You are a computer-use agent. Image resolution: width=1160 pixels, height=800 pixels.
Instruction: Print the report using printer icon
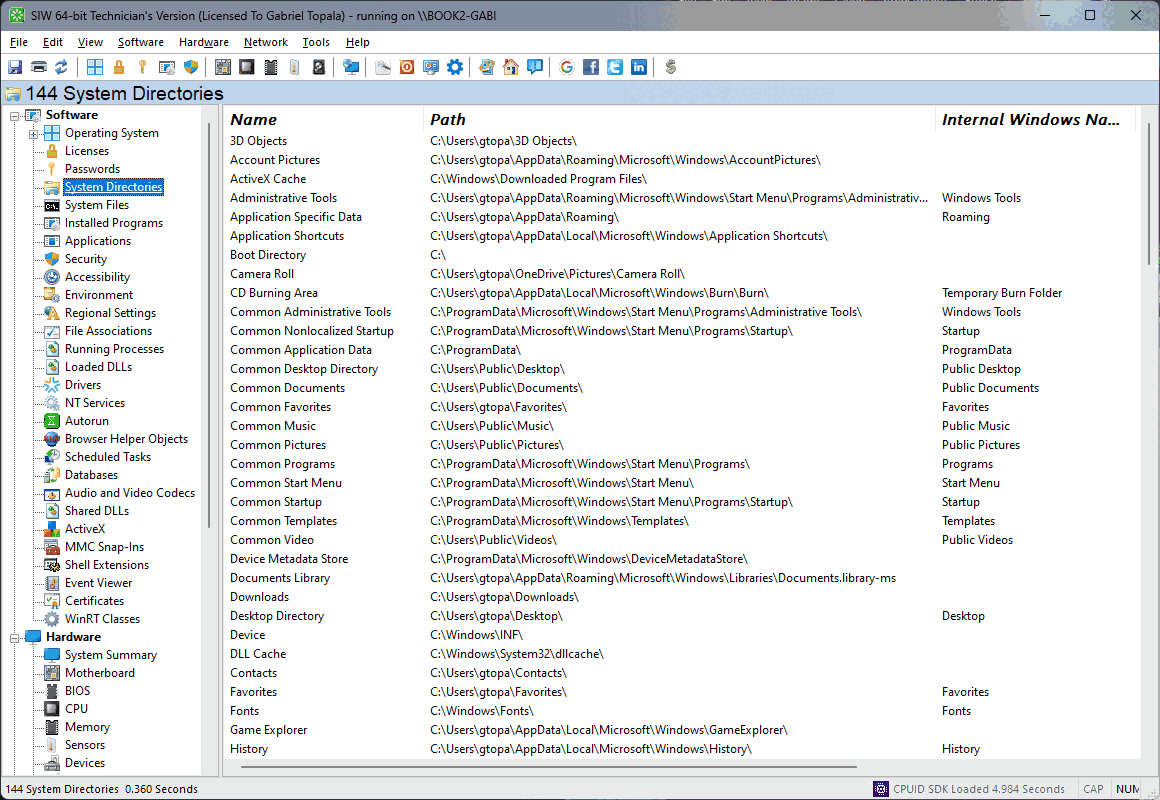pos(38,66)
